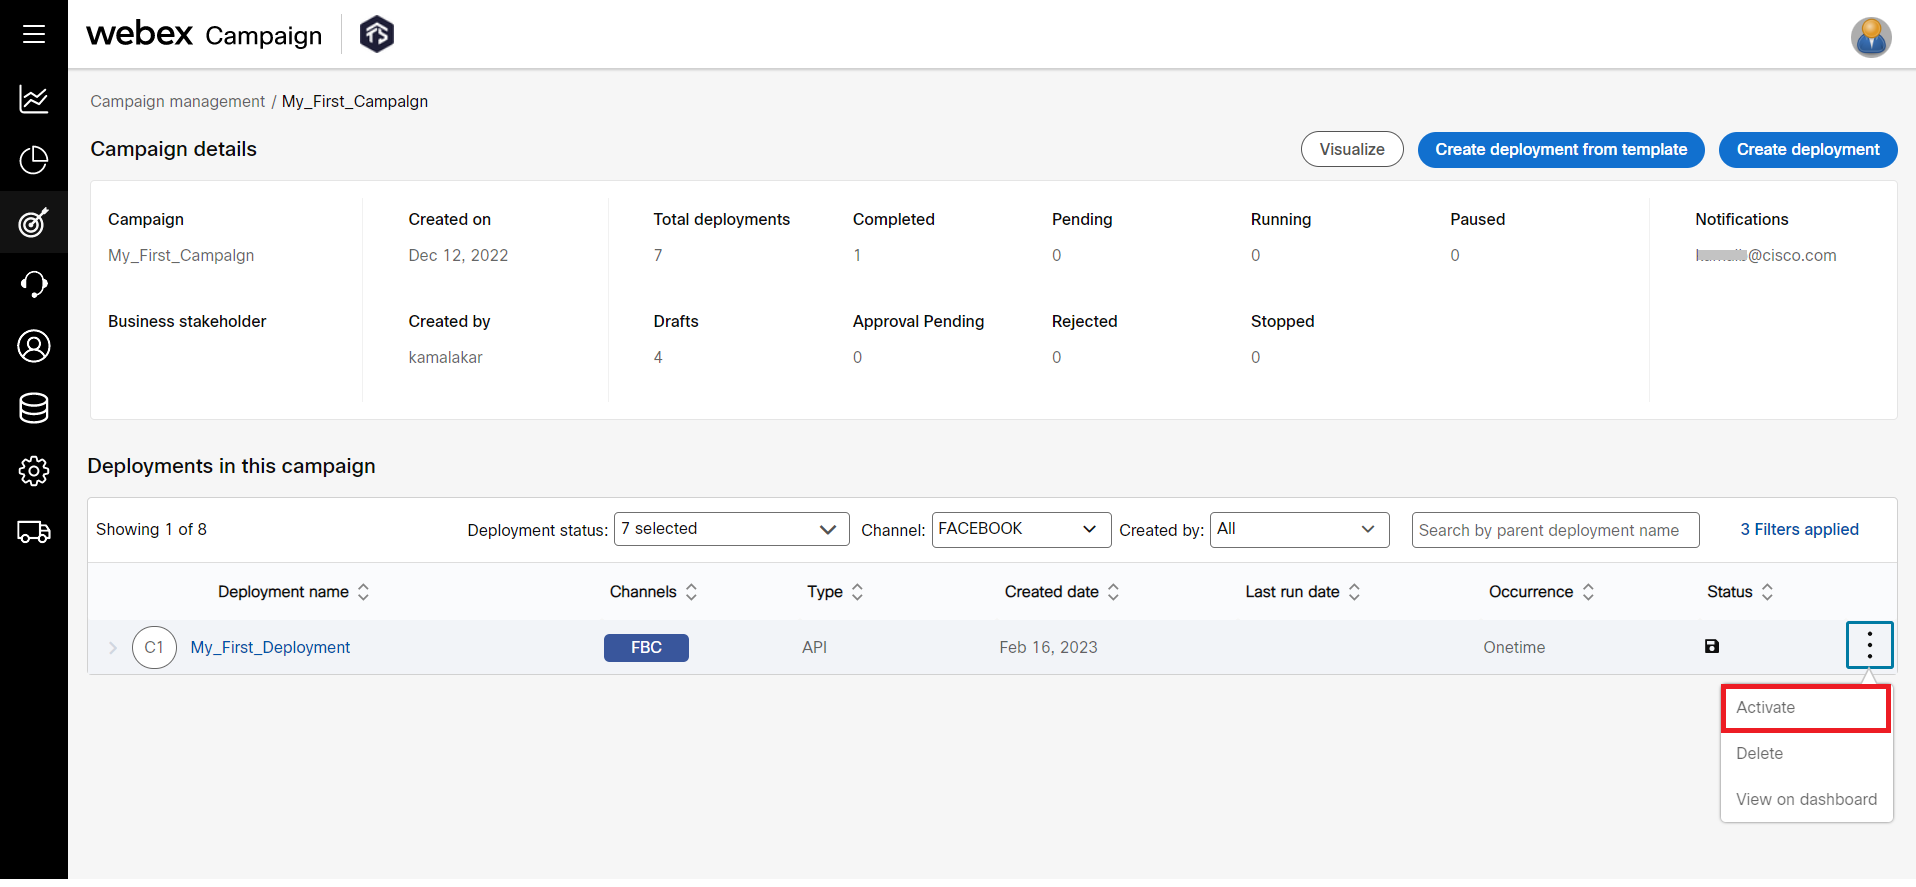
Task: Click the Feb 16, 2023 created date cell
Action: click(1048, 648)
